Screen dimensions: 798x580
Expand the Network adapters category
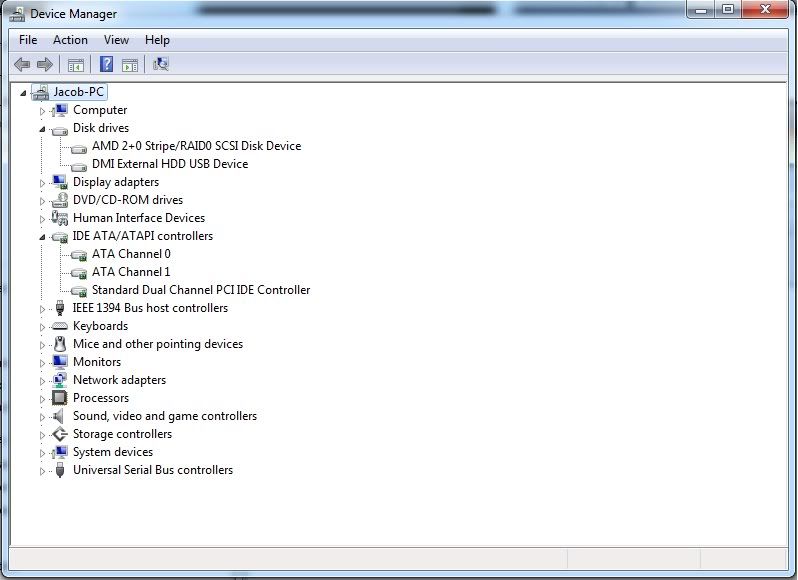[x=42, y=381]
